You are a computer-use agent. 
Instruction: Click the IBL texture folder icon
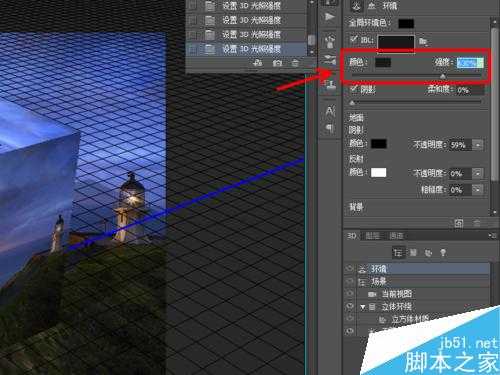[423, 41]
